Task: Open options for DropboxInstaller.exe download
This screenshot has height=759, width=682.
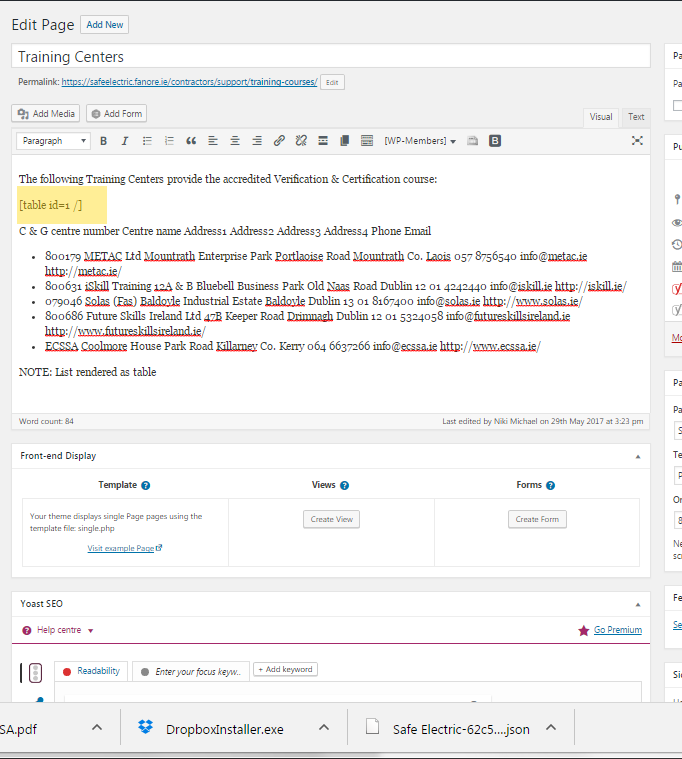Action: tap(324, 728)
